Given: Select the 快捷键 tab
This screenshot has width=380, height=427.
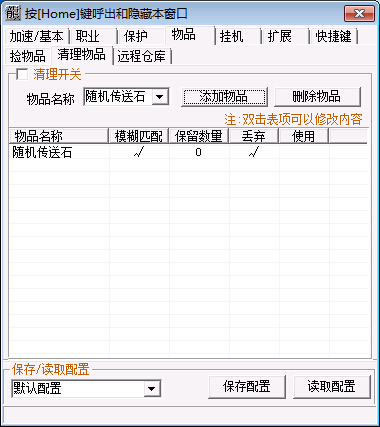Looking at the screenshot, I should click(333, 36).
